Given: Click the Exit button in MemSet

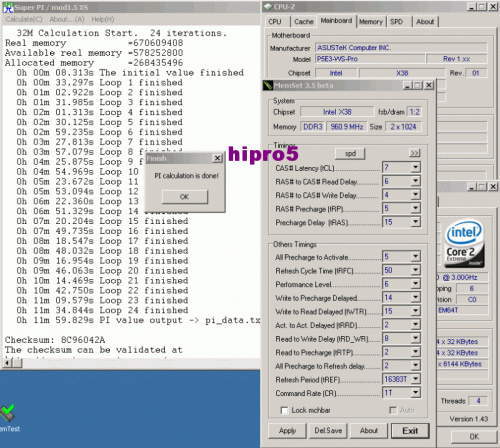Looking at the screenshot, I should pyautogui.click(x=410, y=431).
